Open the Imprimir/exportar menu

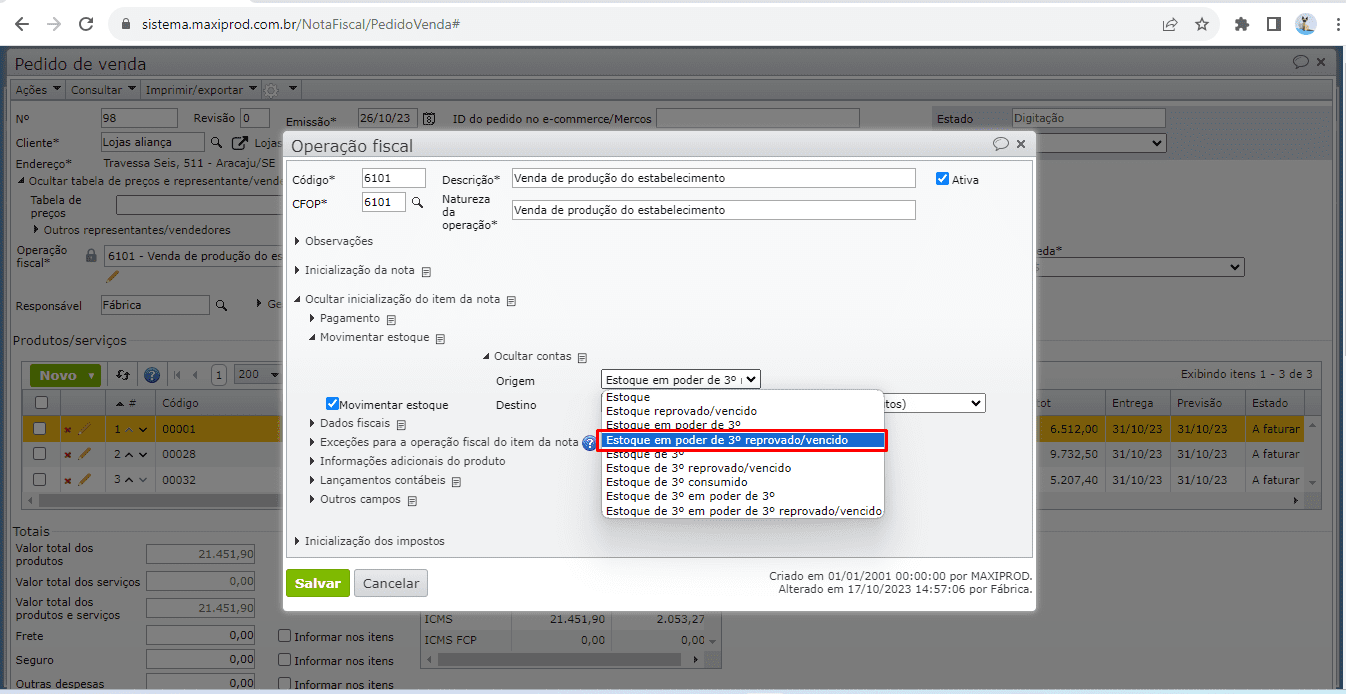200,89
